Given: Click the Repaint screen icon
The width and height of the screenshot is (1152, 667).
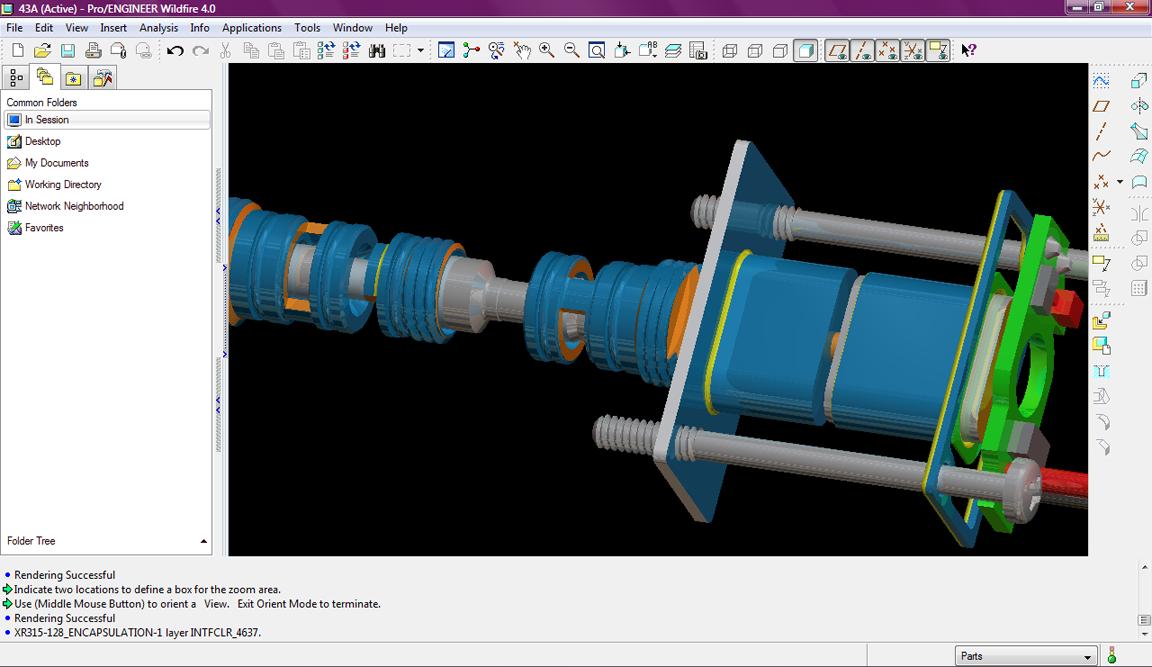Looking at the screenshot, I should pyautogui.click(x=446, y=51).
